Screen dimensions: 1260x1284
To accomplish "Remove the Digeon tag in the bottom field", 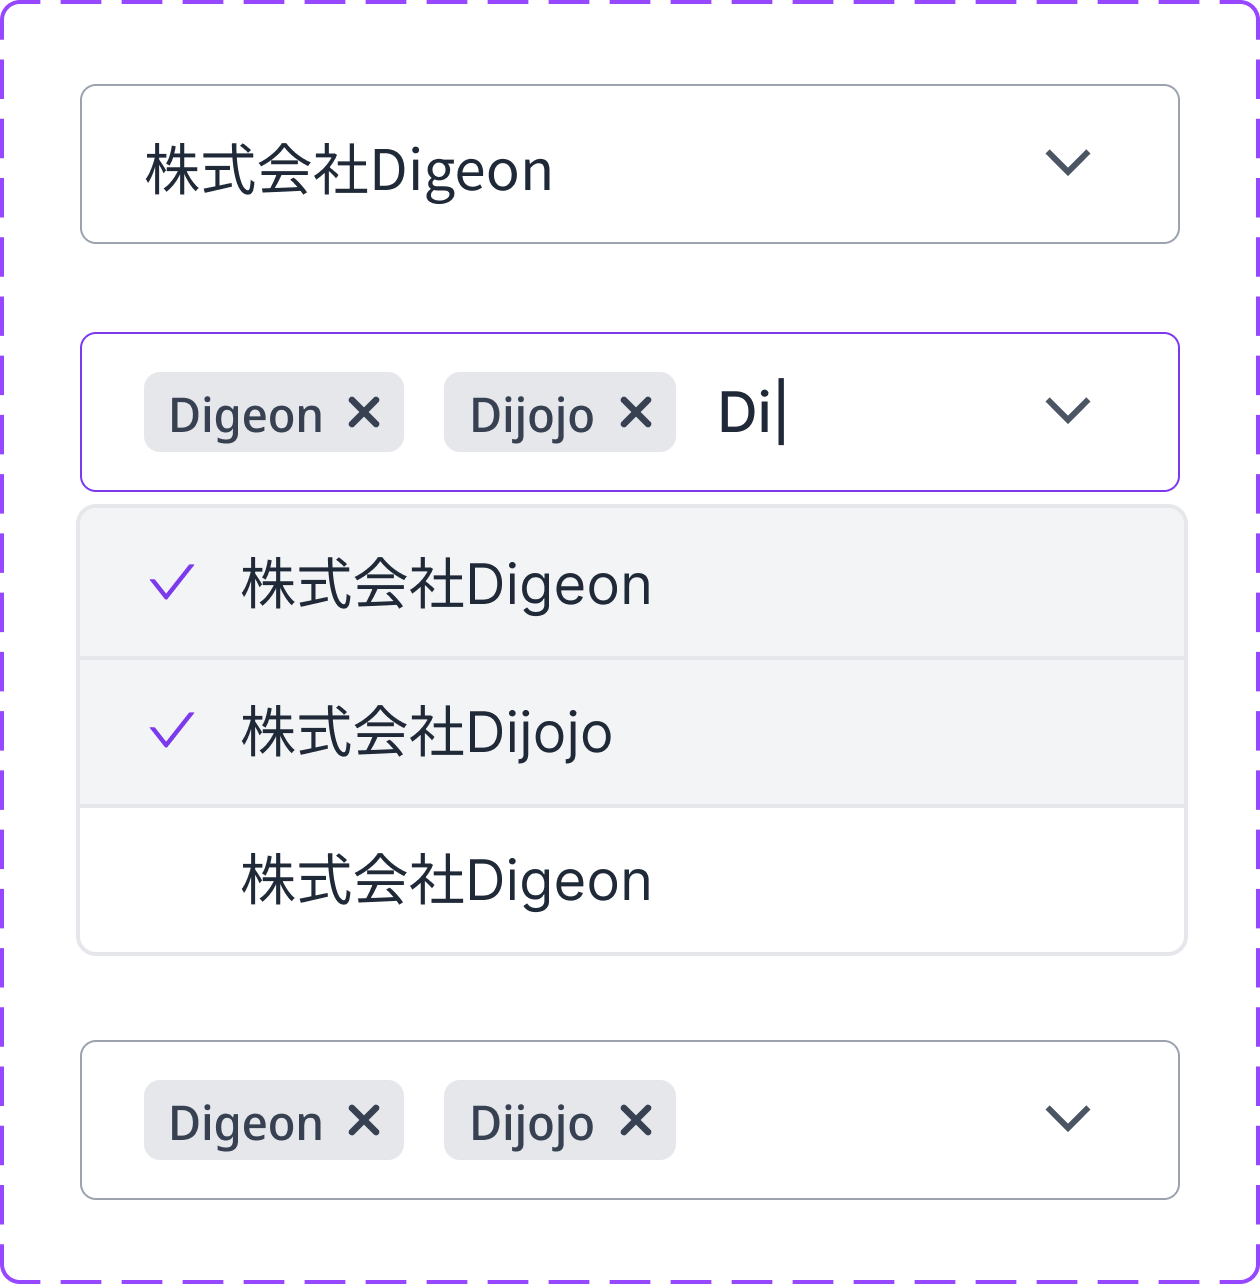I will point(364,1120).
